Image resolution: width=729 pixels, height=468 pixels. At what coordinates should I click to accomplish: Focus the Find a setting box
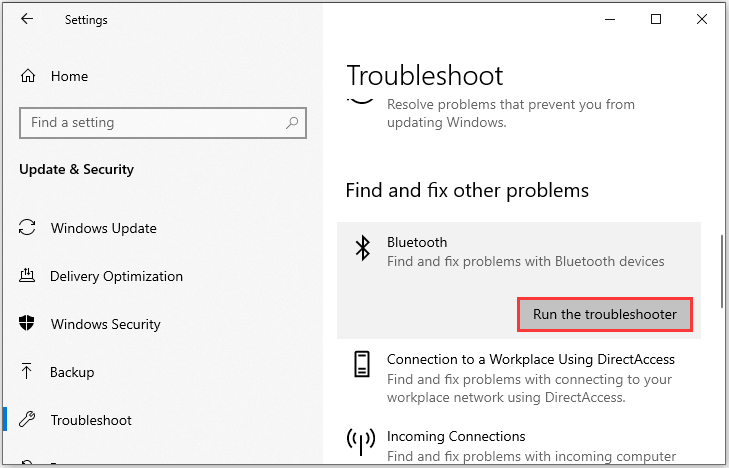(x=150, y=123)
